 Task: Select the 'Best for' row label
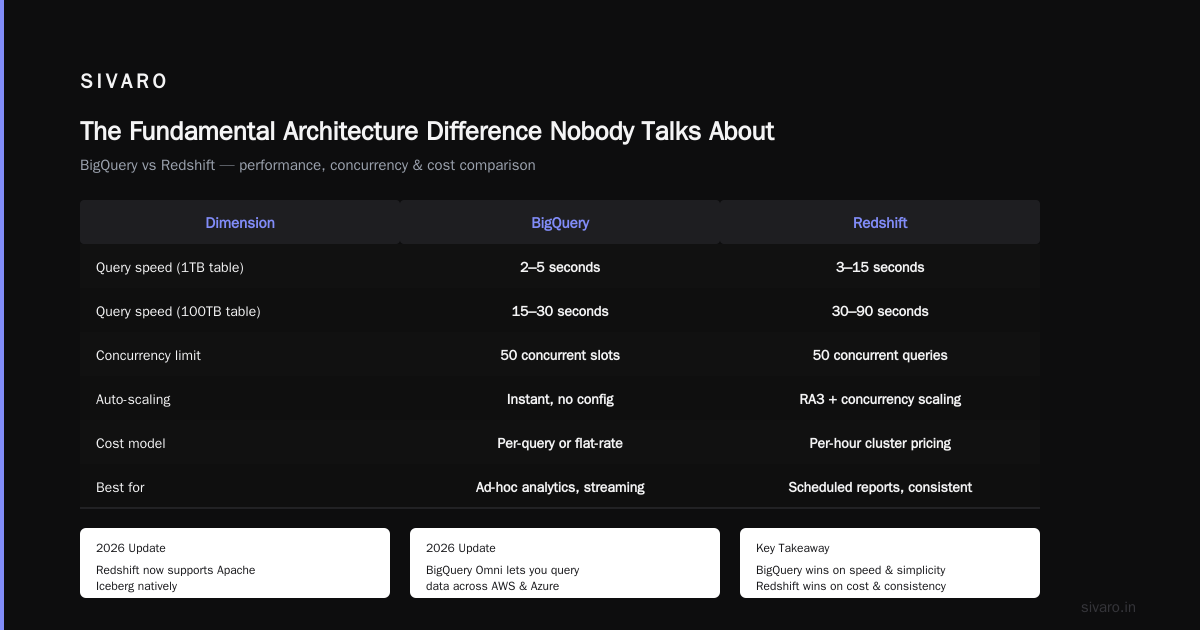[x=120, y=487]
